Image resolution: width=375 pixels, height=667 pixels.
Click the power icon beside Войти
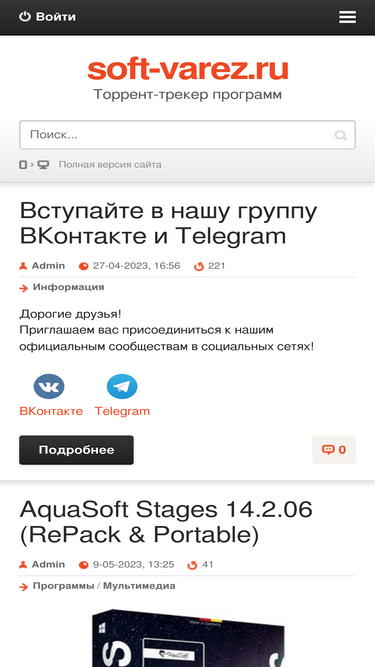click(25, 17)
